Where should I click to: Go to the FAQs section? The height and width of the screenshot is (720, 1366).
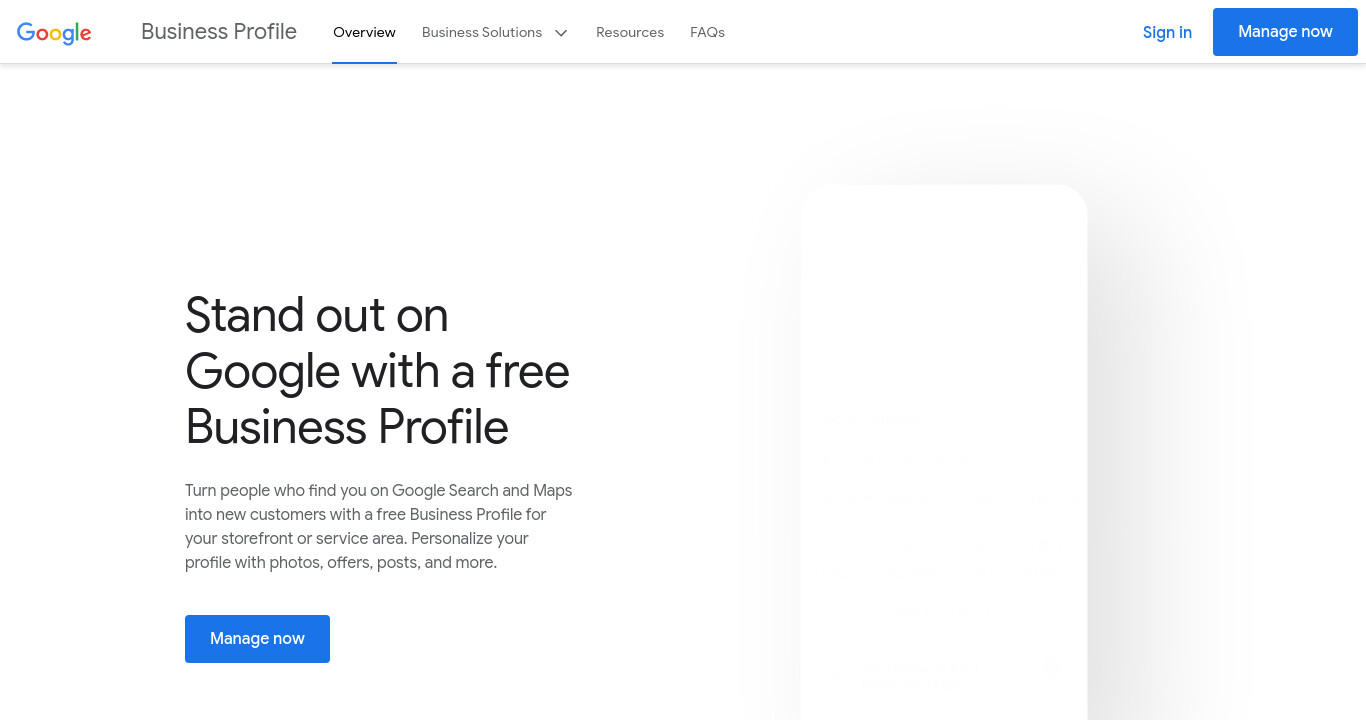coord(707,32)
